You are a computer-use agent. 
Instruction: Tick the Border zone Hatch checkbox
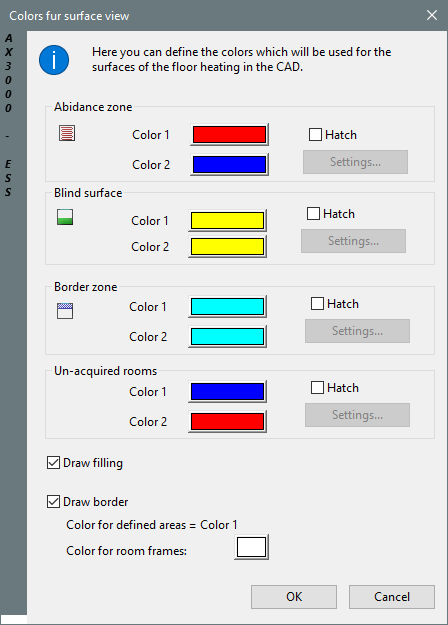tap(317, 304)
